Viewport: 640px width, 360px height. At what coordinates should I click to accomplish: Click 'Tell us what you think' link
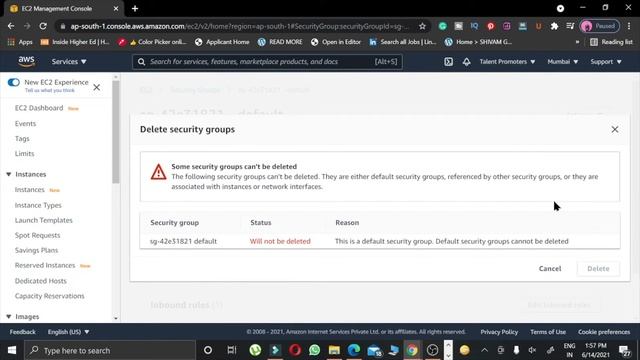50,91
